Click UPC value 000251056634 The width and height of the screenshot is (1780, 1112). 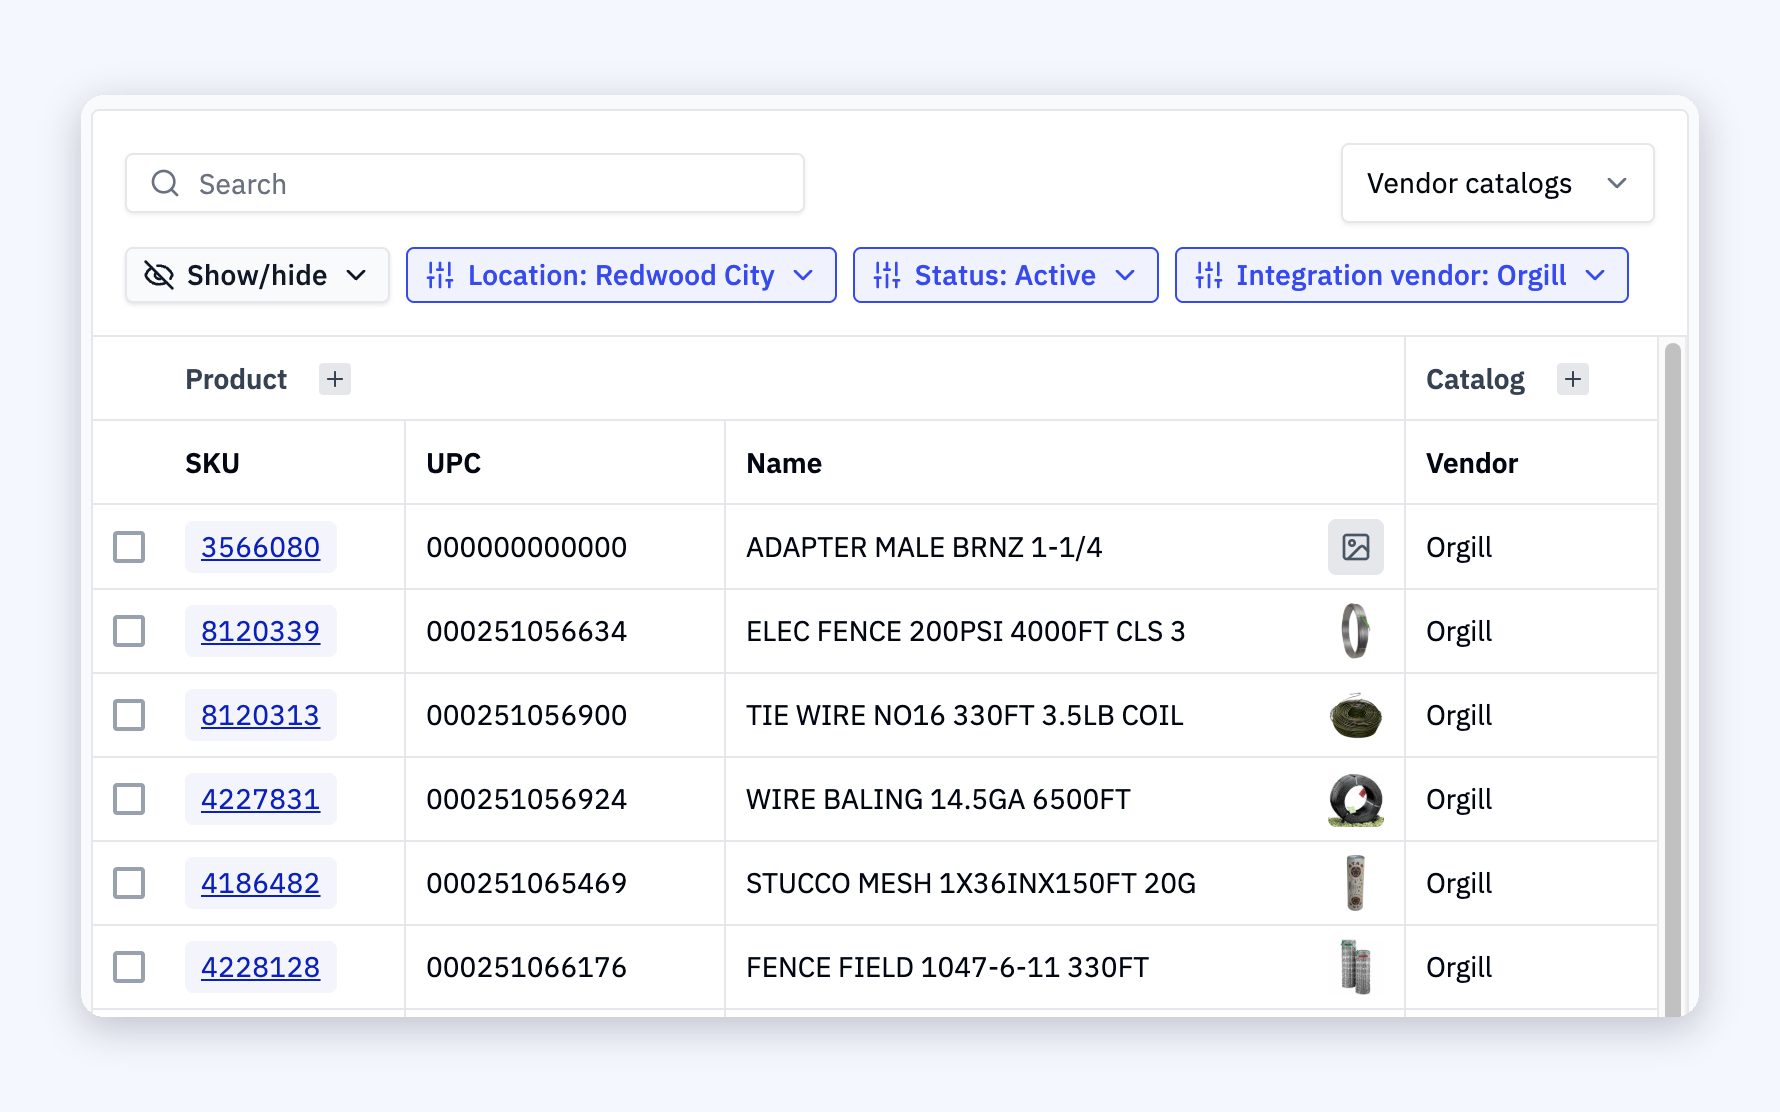point(526,631)
